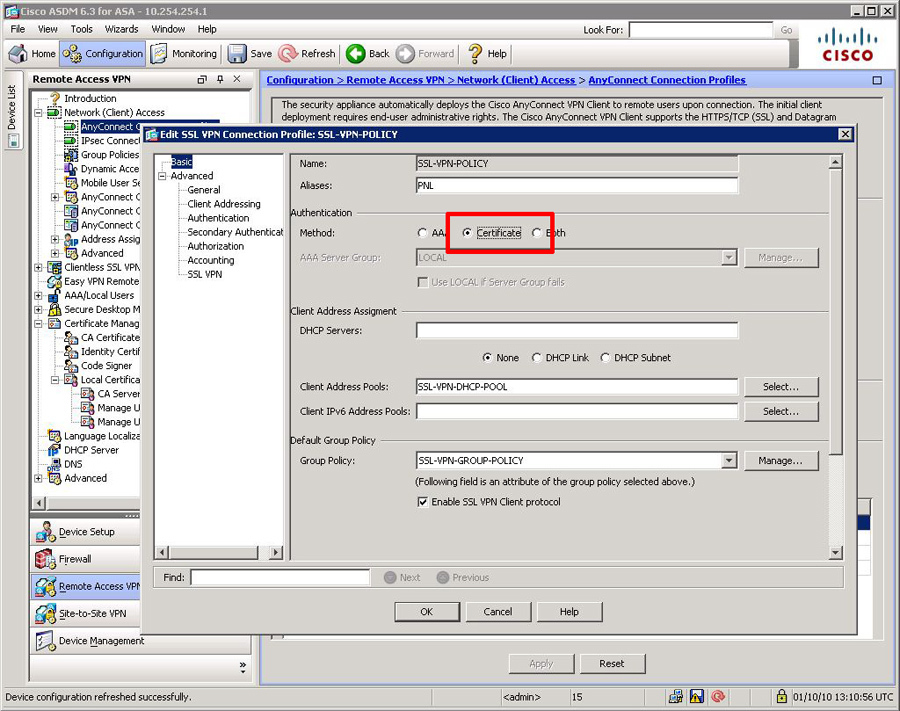Click the Group Policies tree icon
This screenshot has height=711, width=900.
(x=71, y=154)
